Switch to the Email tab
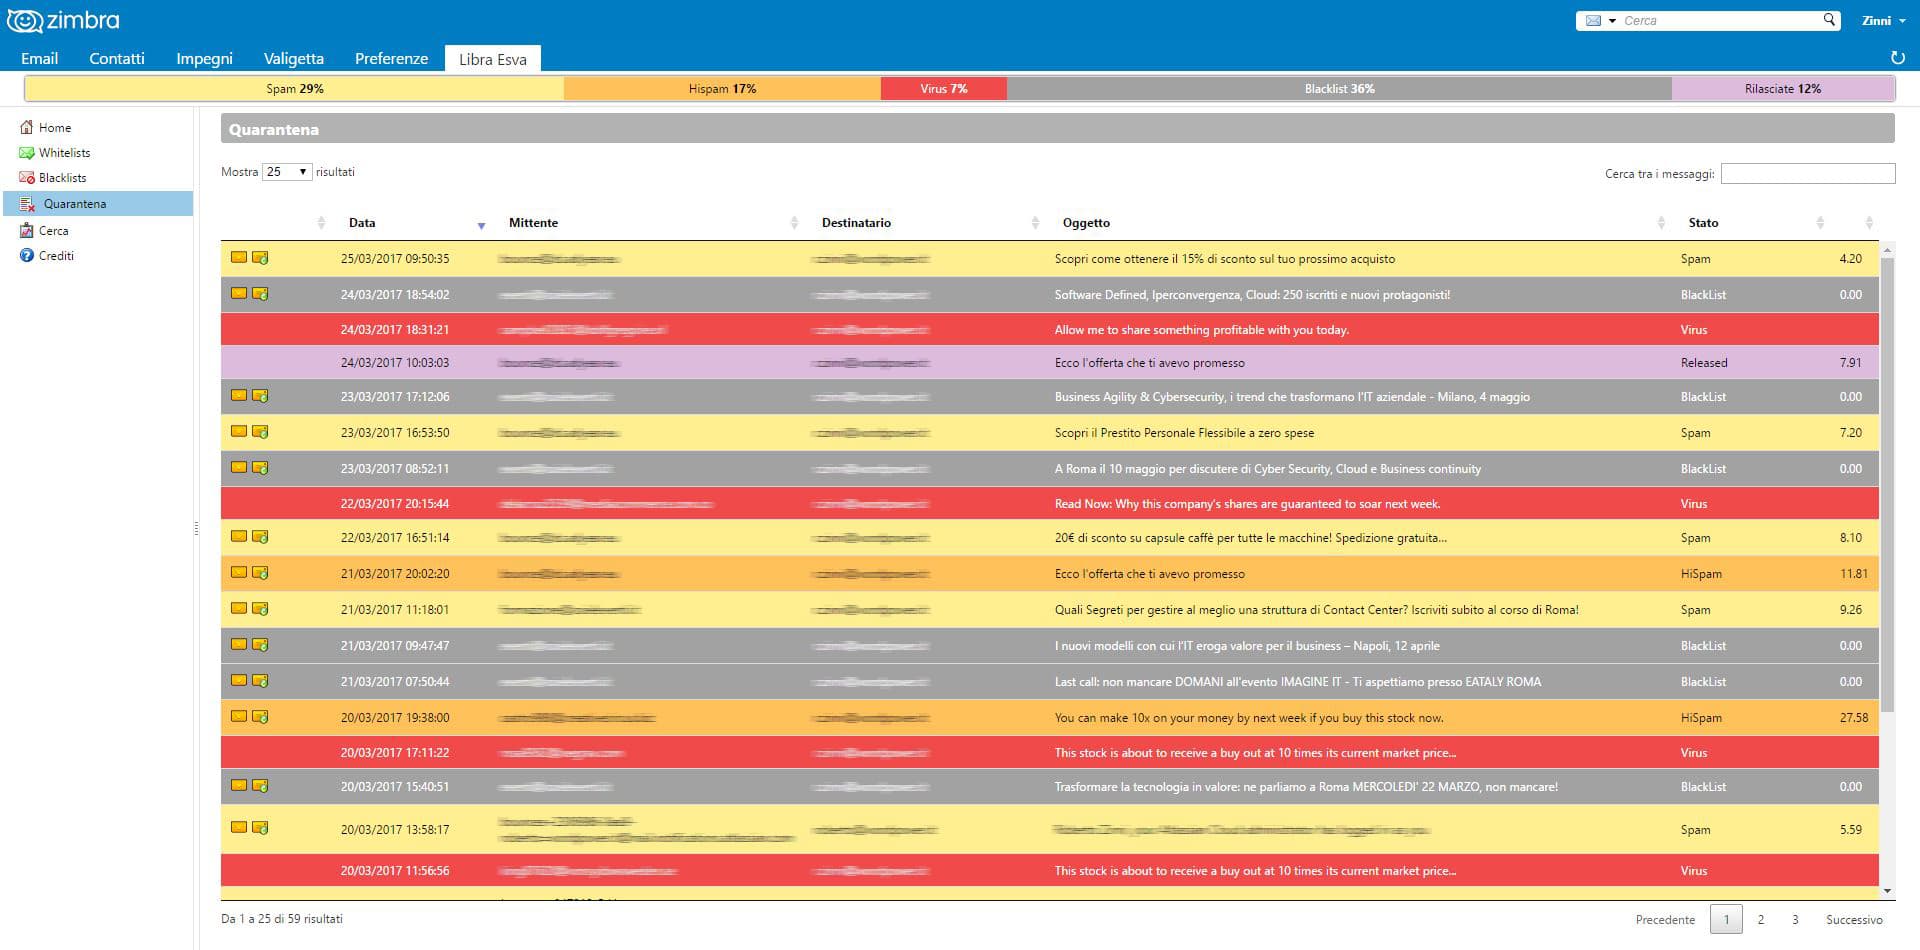 40,58
